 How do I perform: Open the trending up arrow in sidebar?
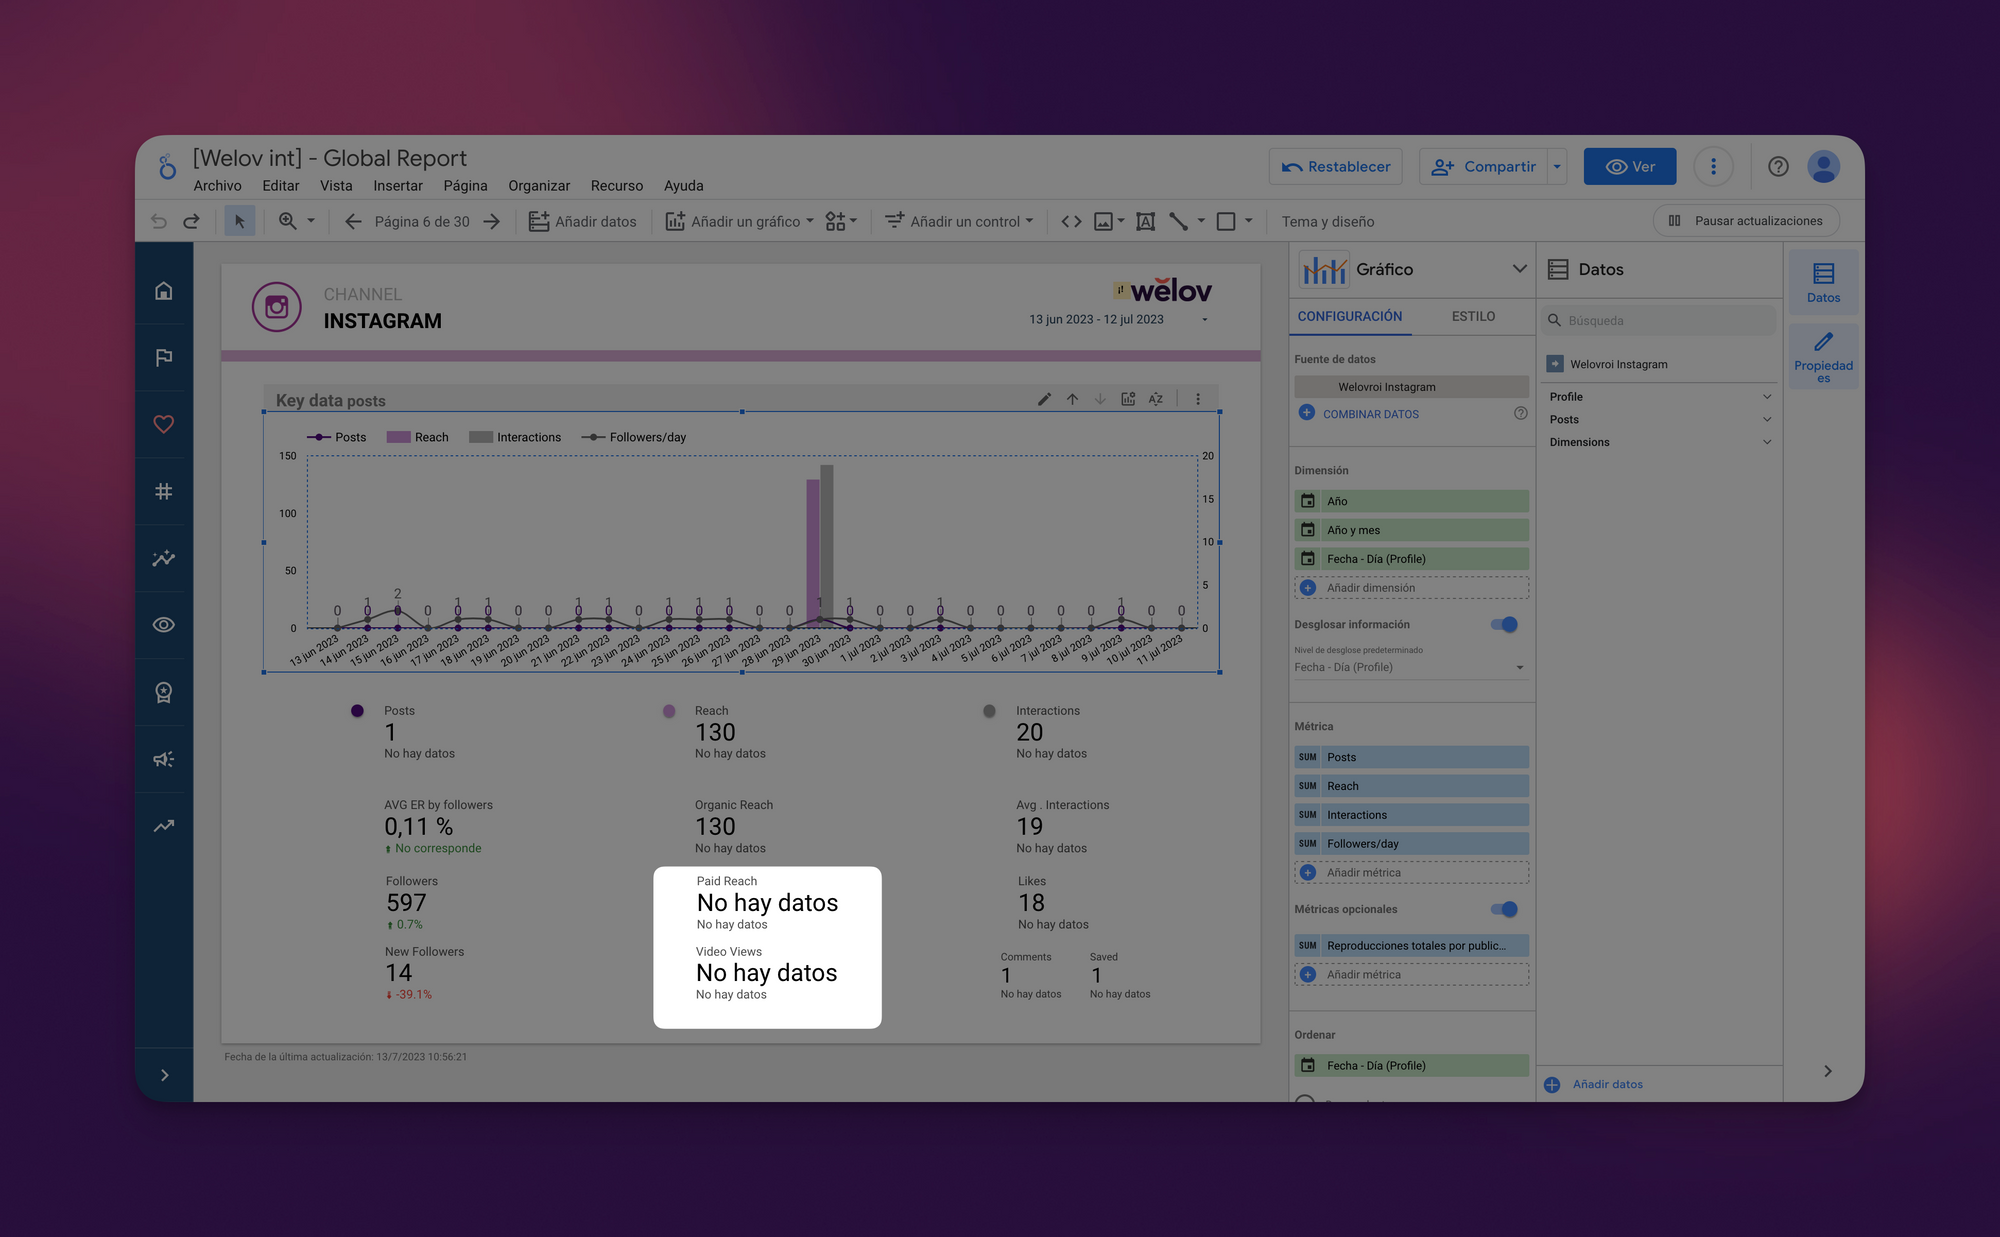click(x=164, y=826)
